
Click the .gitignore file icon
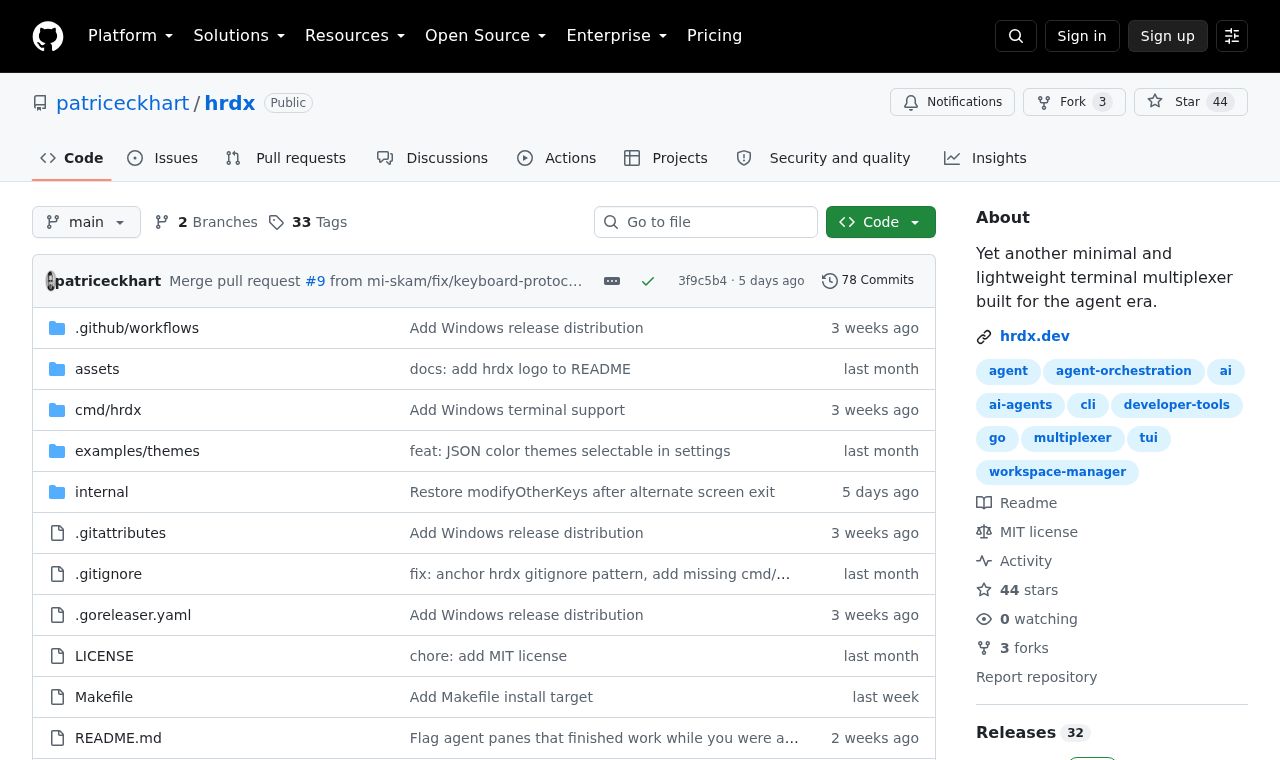(57, 574)
